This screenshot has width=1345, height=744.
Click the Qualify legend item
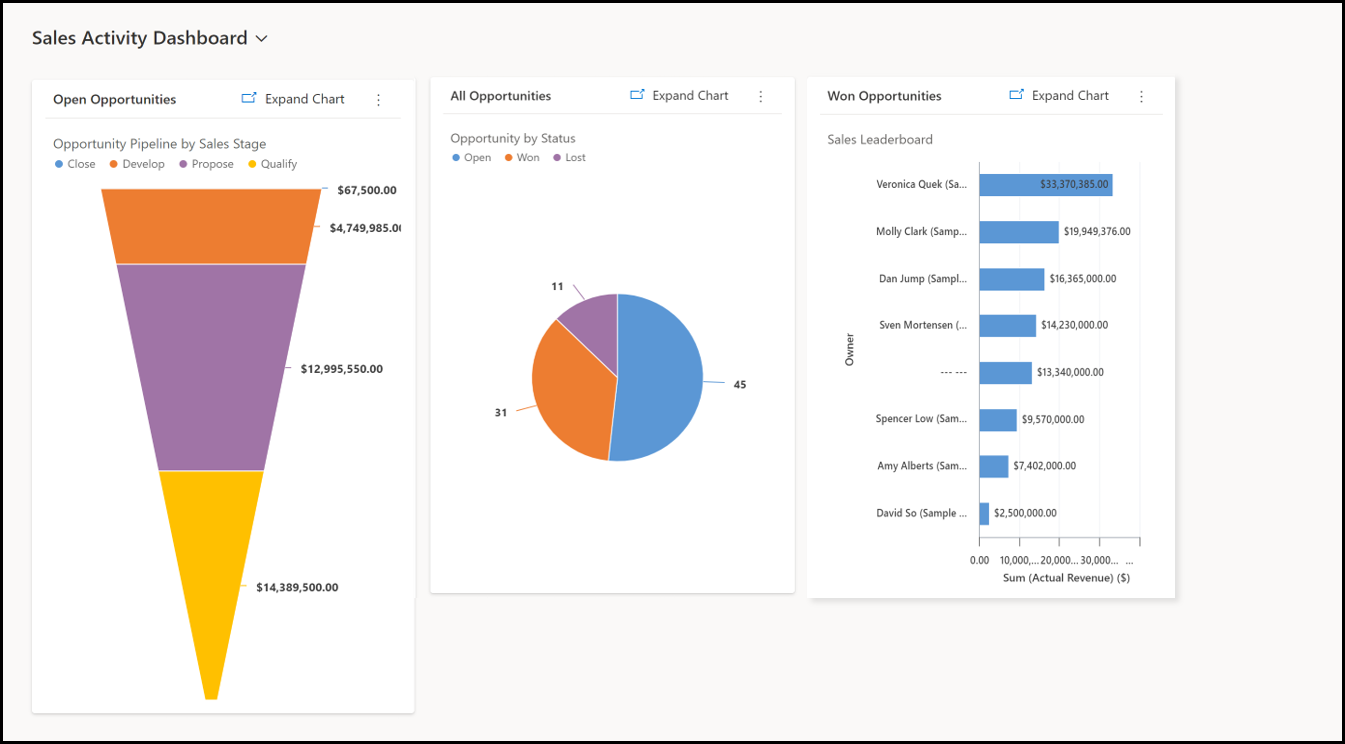pyautogui.click(x=272, y=163)
